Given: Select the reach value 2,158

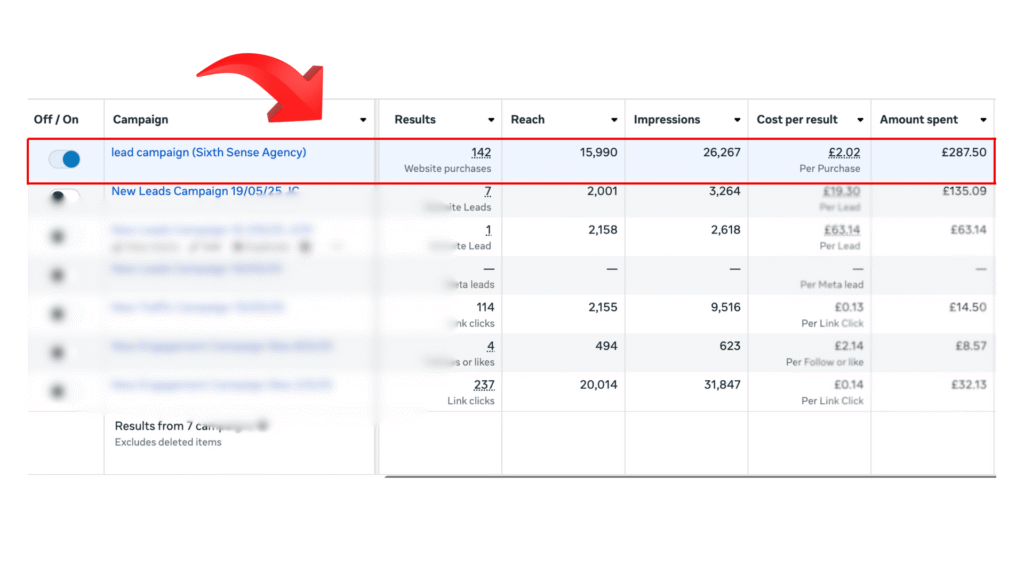Looking at the screenshot, I should point(603,230).
